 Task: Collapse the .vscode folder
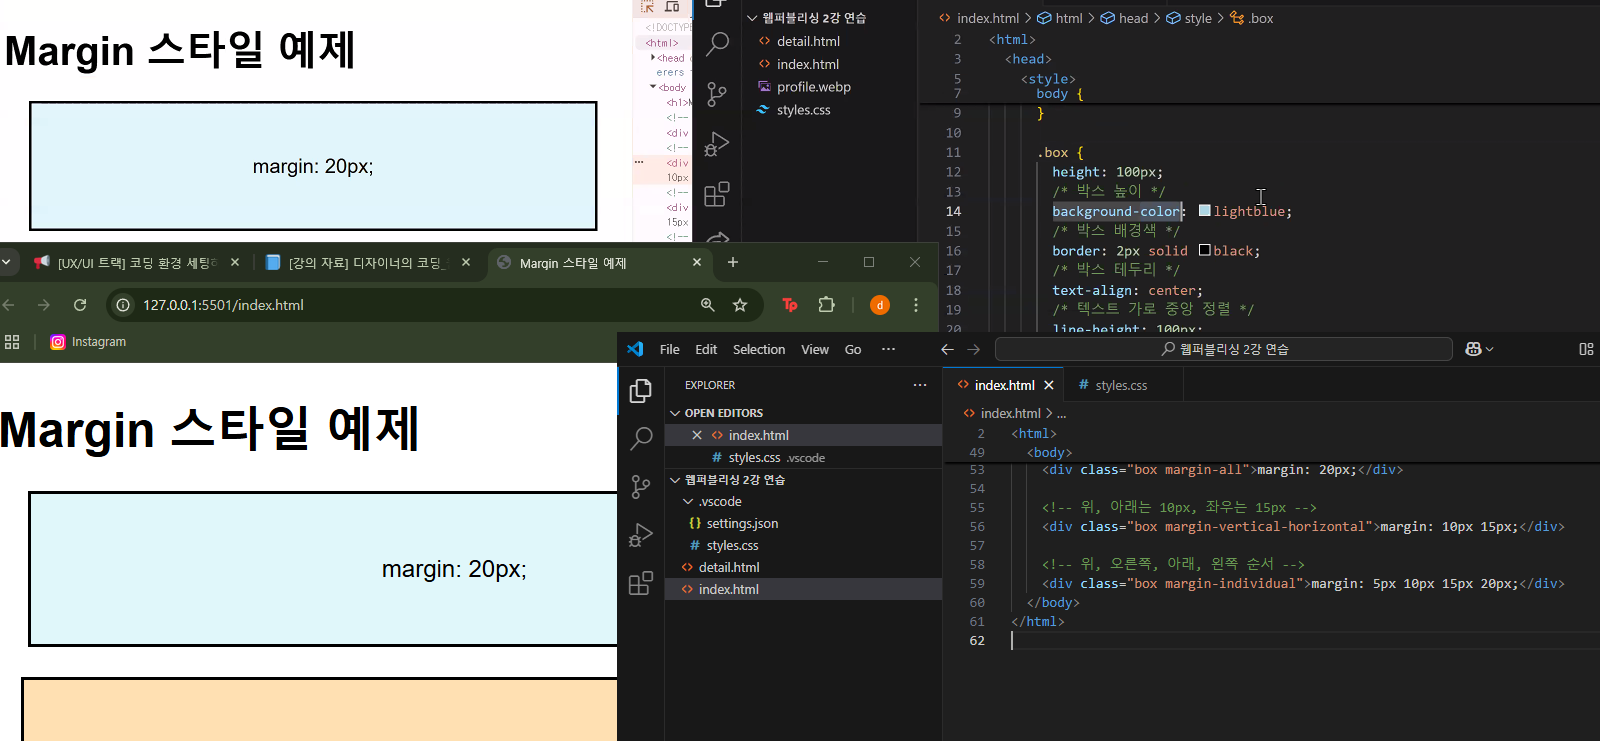[688, 502]
